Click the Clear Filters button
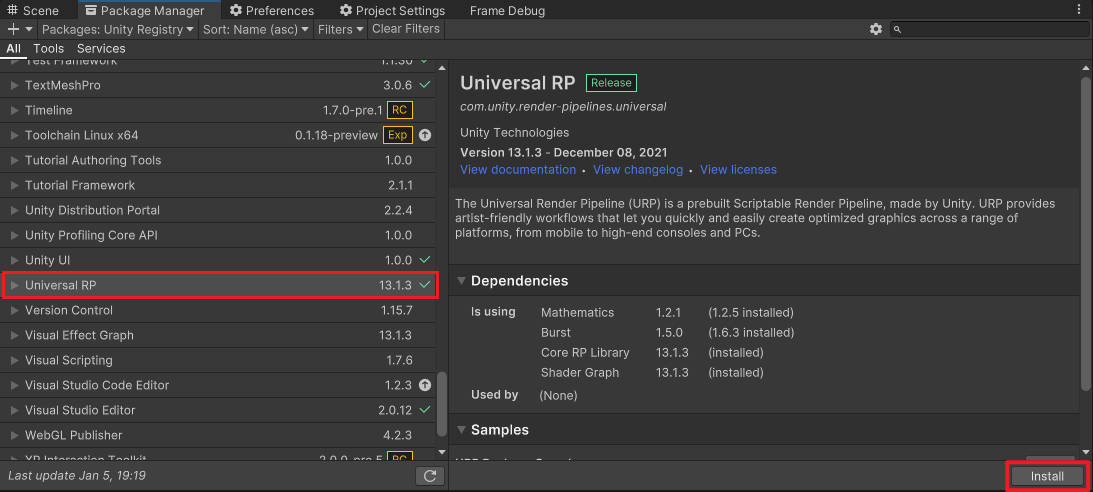The width and height of the screenshot is (1093, 492). [406, 29]
